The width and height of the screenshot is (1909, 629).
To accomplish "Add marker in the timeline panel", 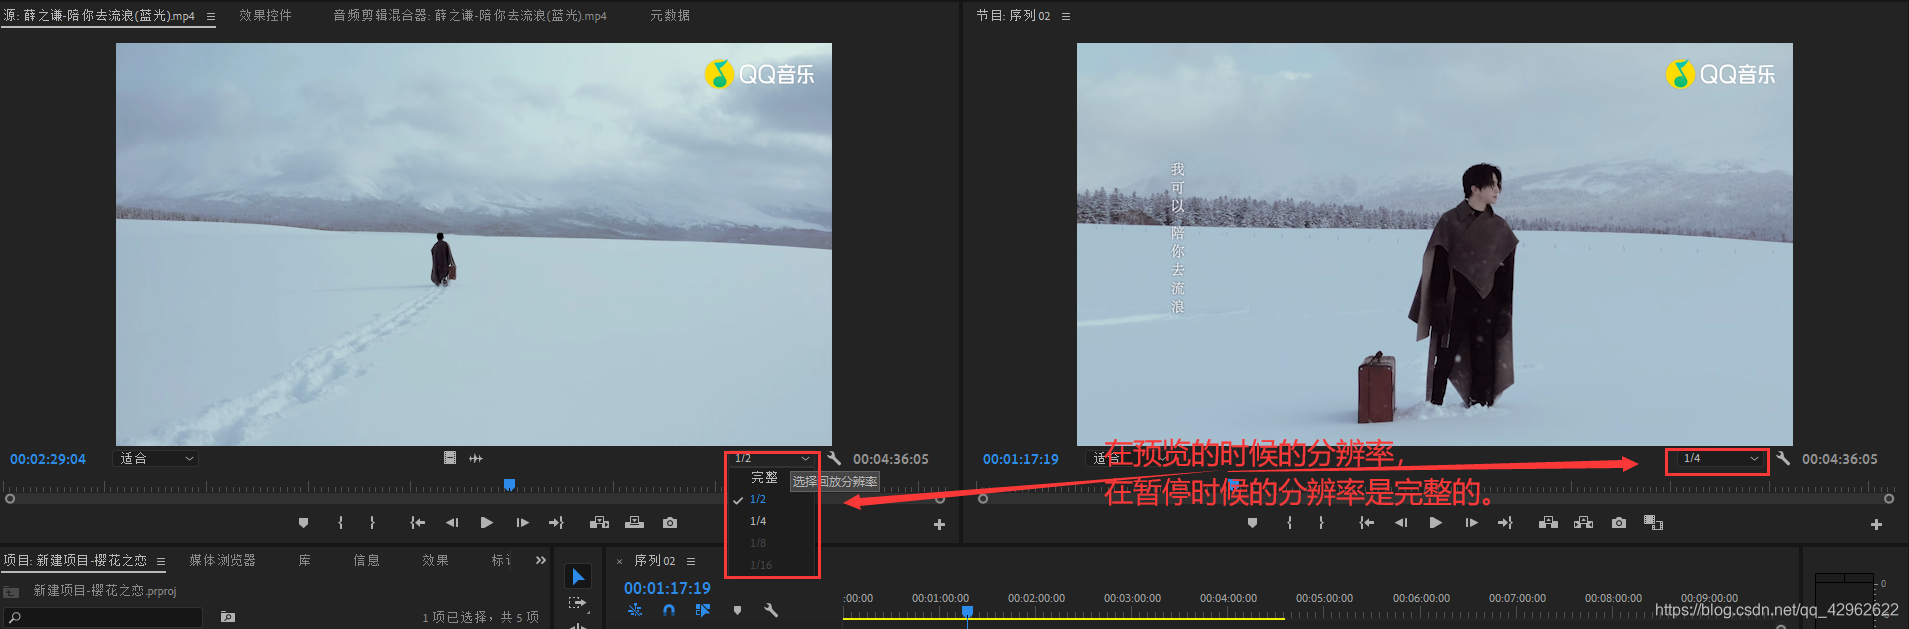I will click(737, 610).
